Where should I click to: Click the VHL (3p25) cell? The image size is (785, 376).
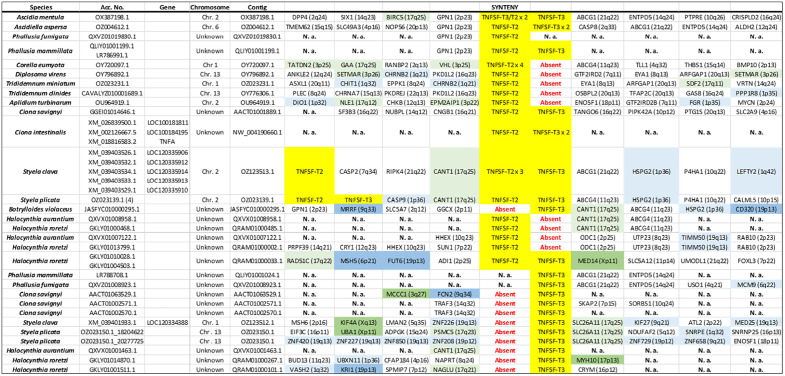point(455,65)
